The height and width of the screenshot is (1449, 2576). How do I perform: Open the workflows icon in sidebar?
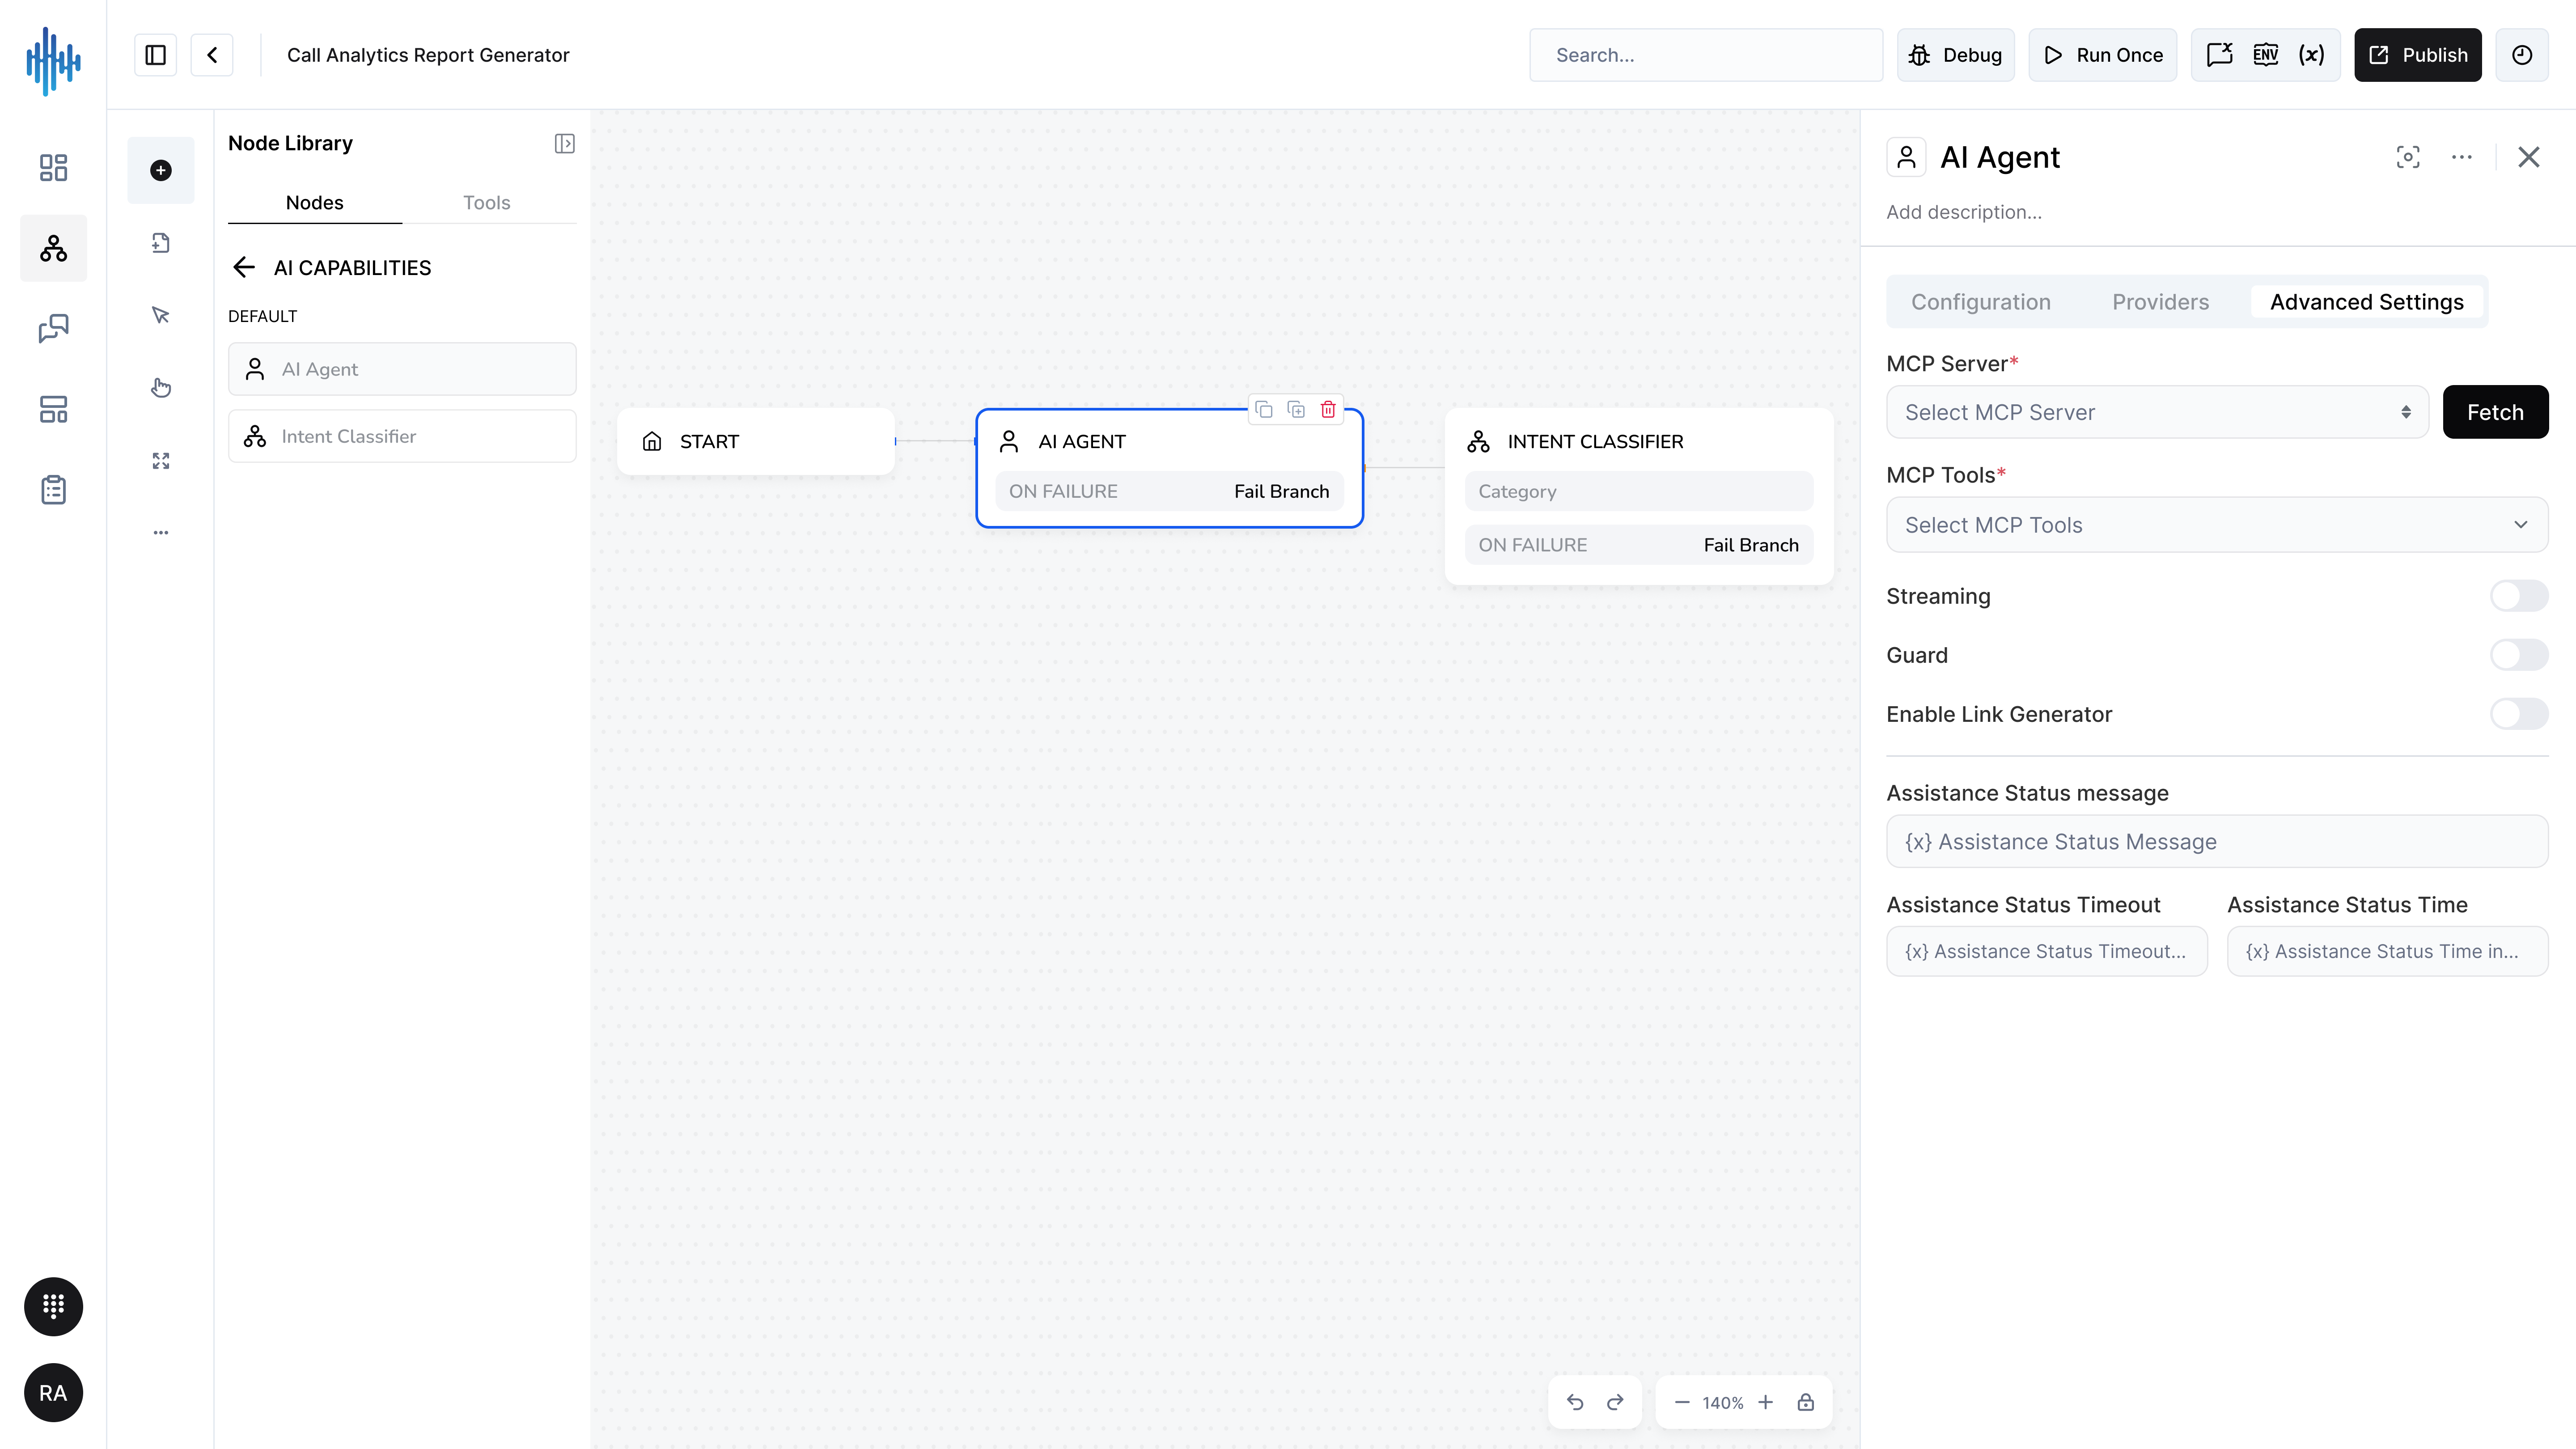coord(53,248)
